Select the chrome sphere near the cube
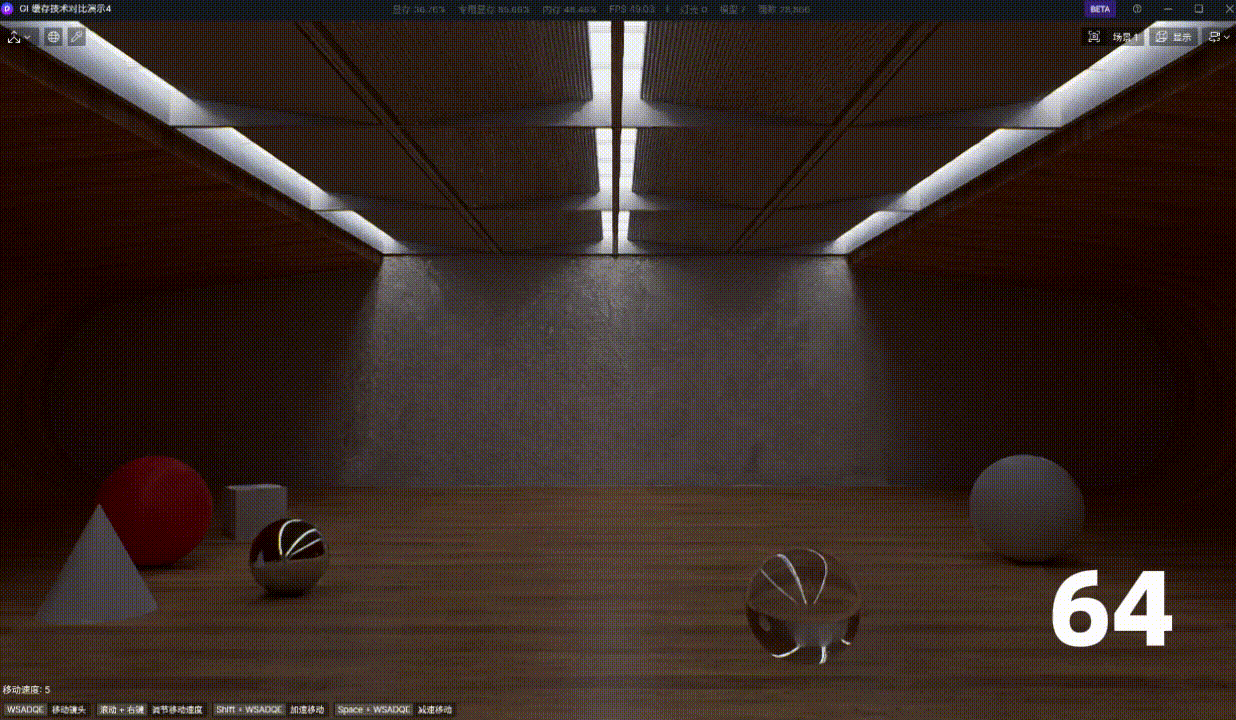Viewport: 1236px width, 720px height. click(288, 557)
